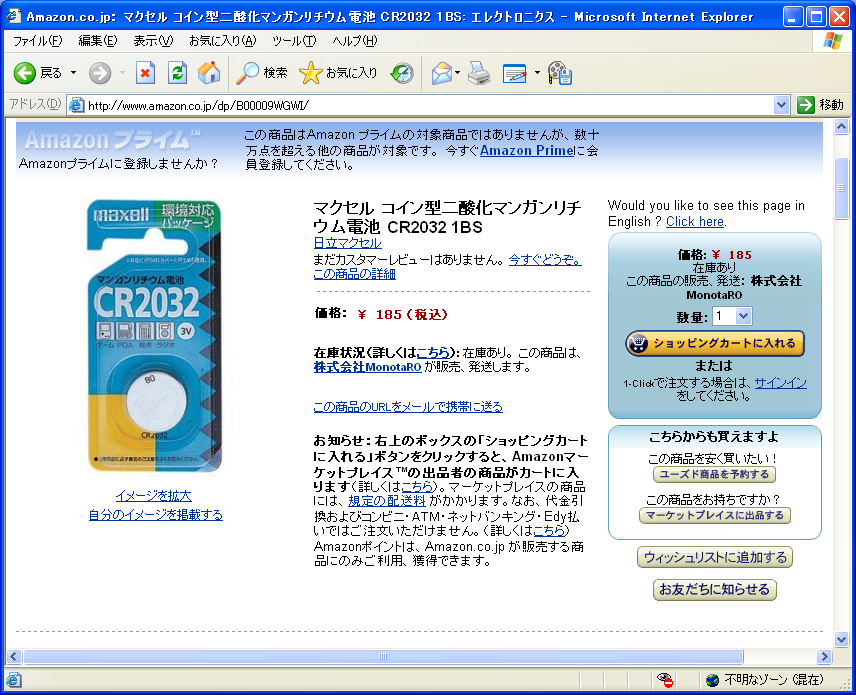Click the 株式会社MonotaRO seller link
Screen dimensions: 856x695
click(367, 367)
